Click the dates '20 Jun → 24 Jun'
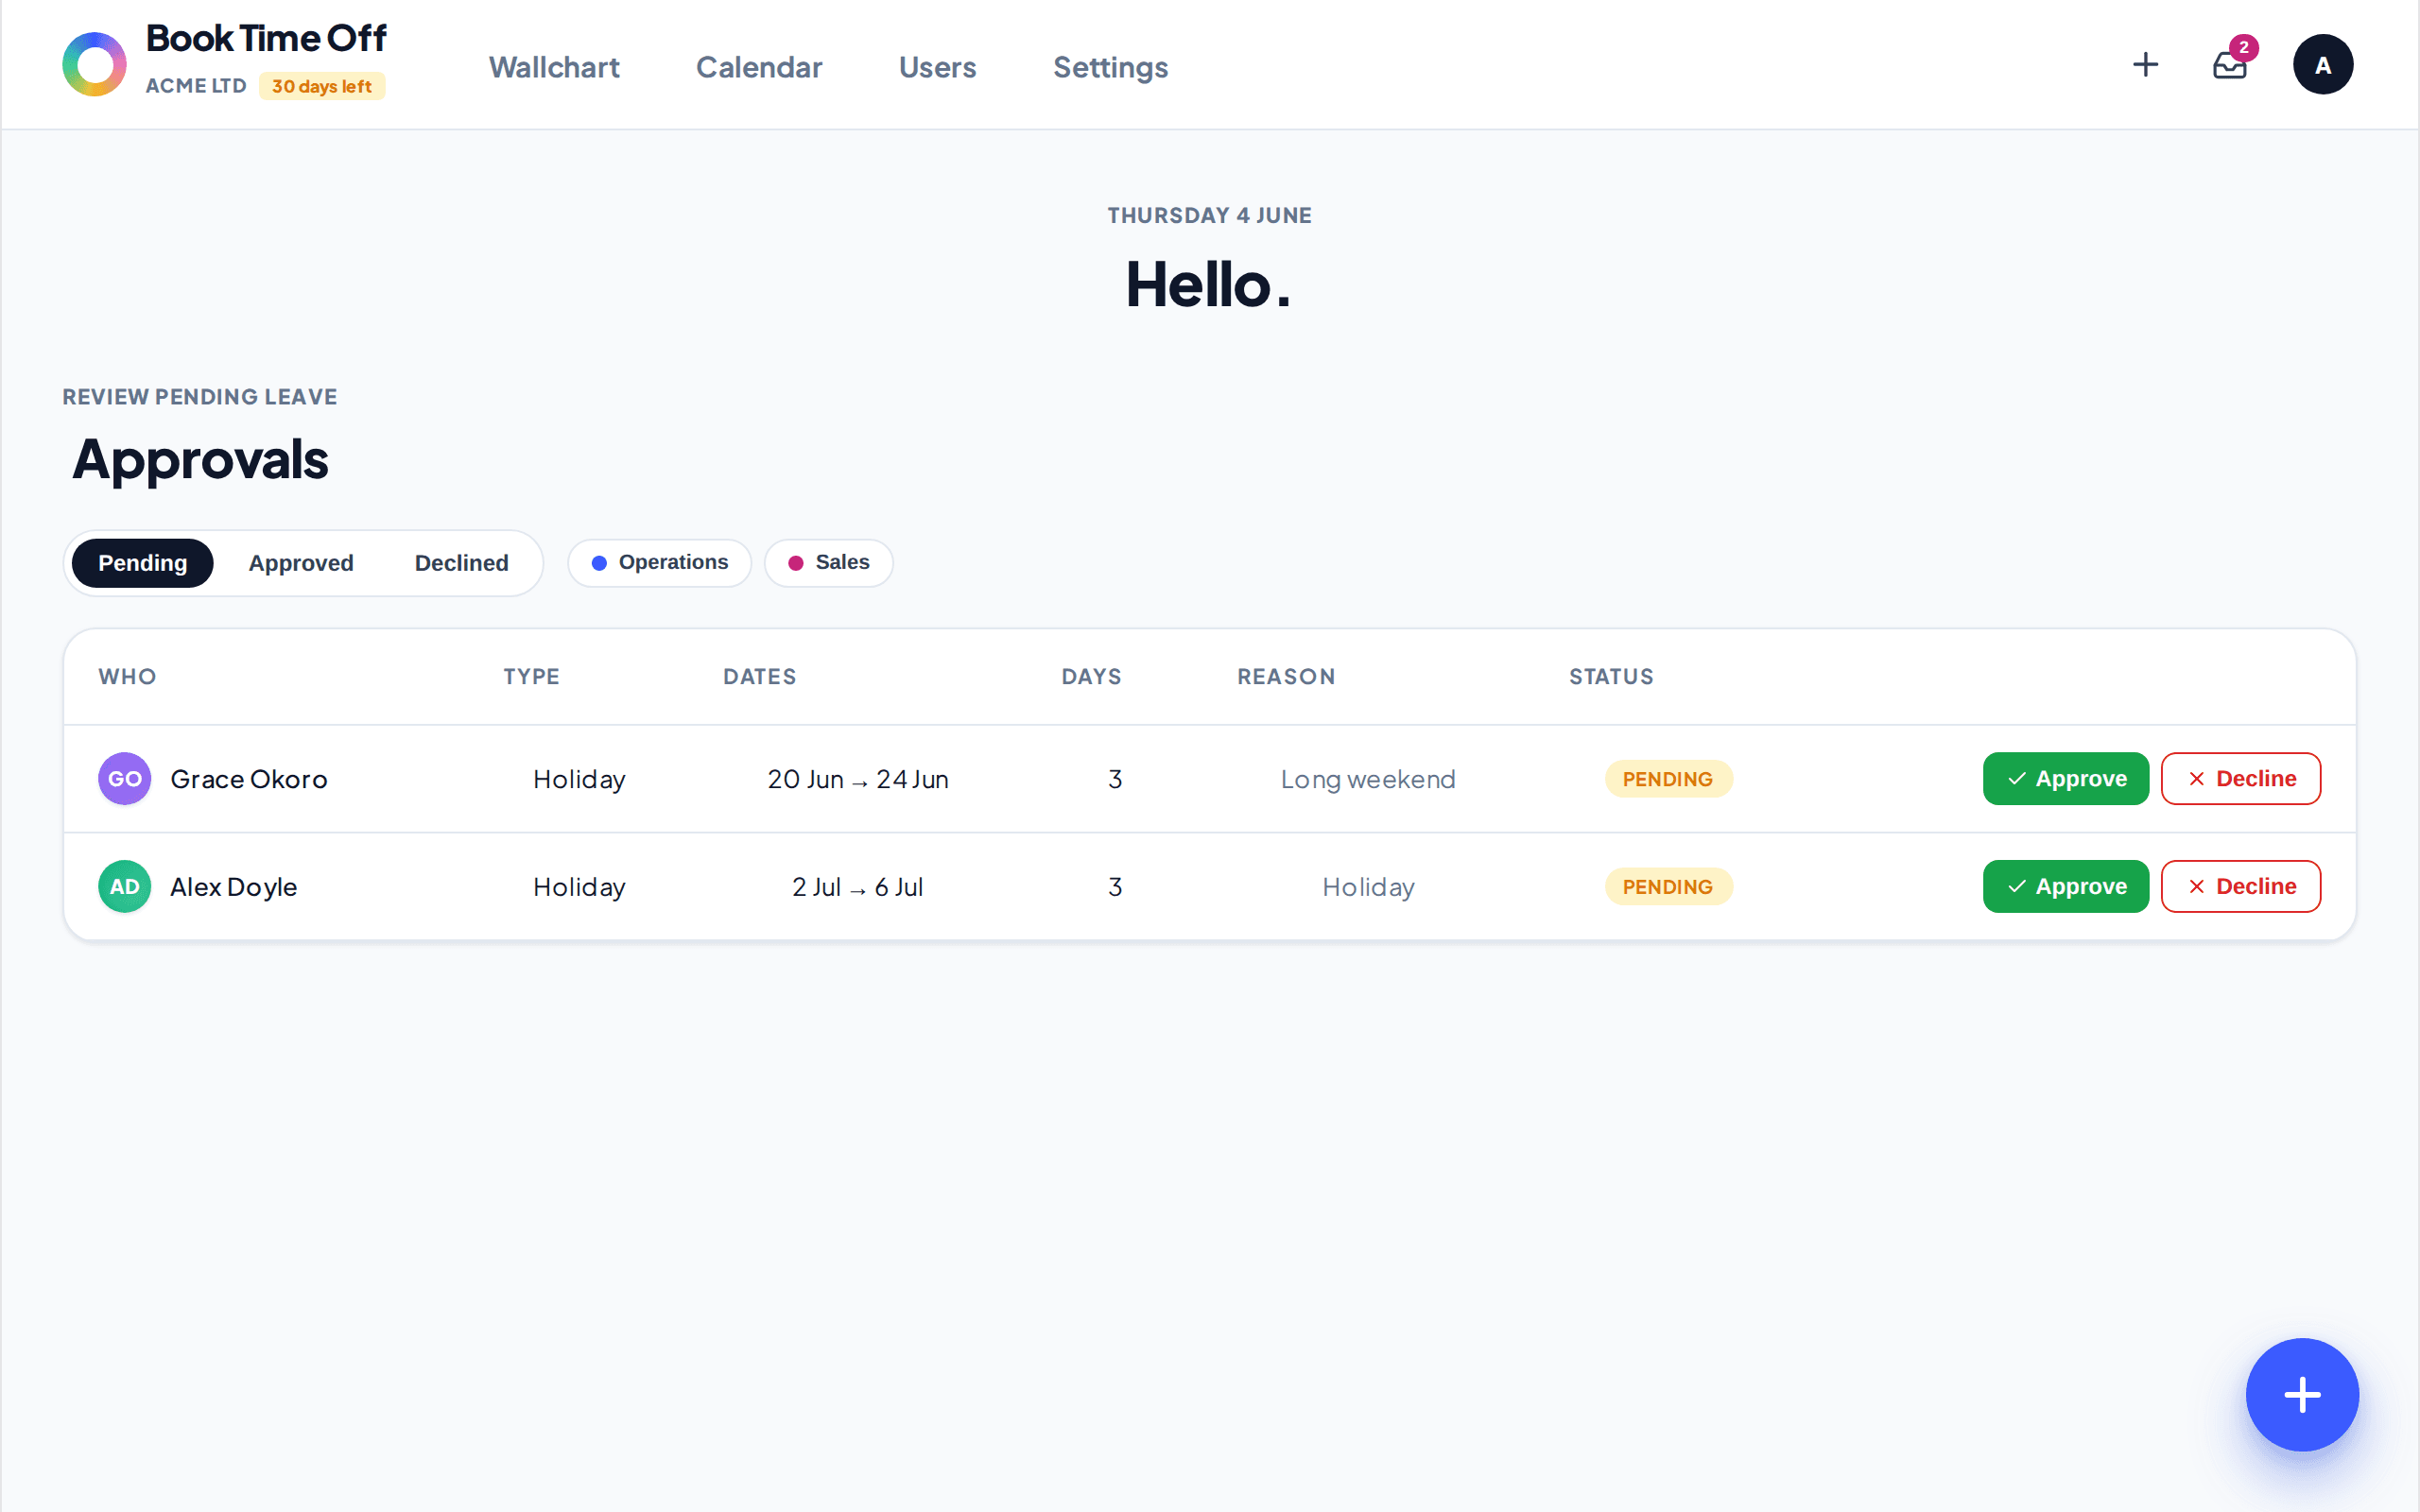 858,779
